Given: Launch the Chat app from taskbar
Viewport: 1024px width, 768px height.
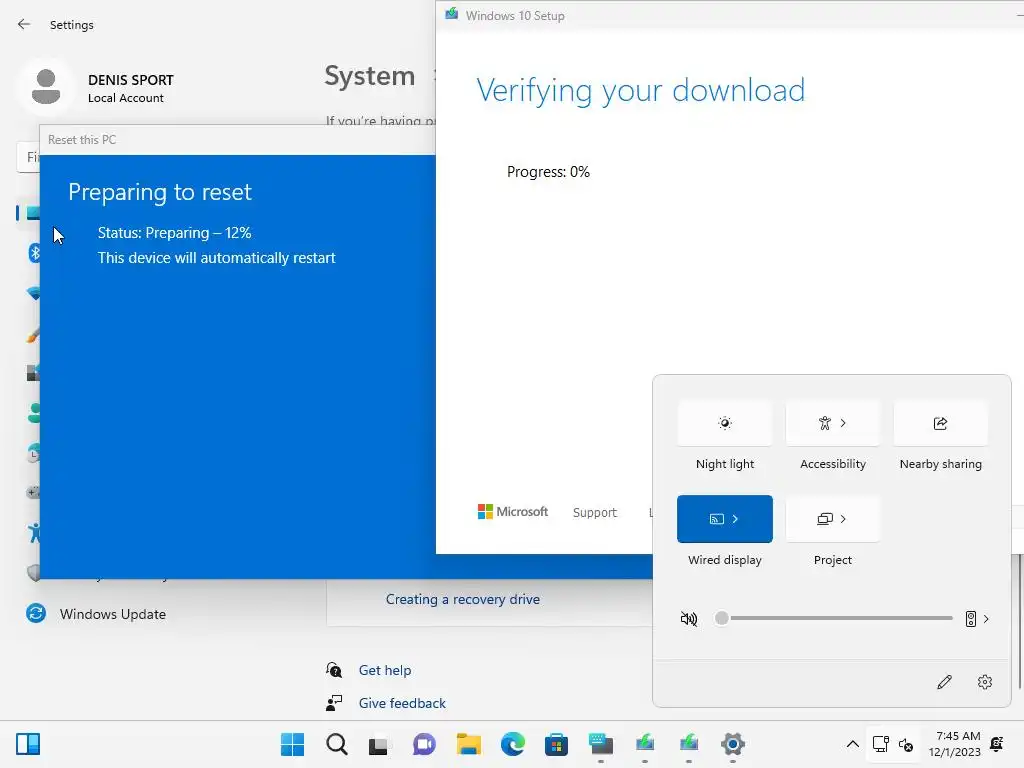Looking at the screenshot, I should (x=424, y=744).
